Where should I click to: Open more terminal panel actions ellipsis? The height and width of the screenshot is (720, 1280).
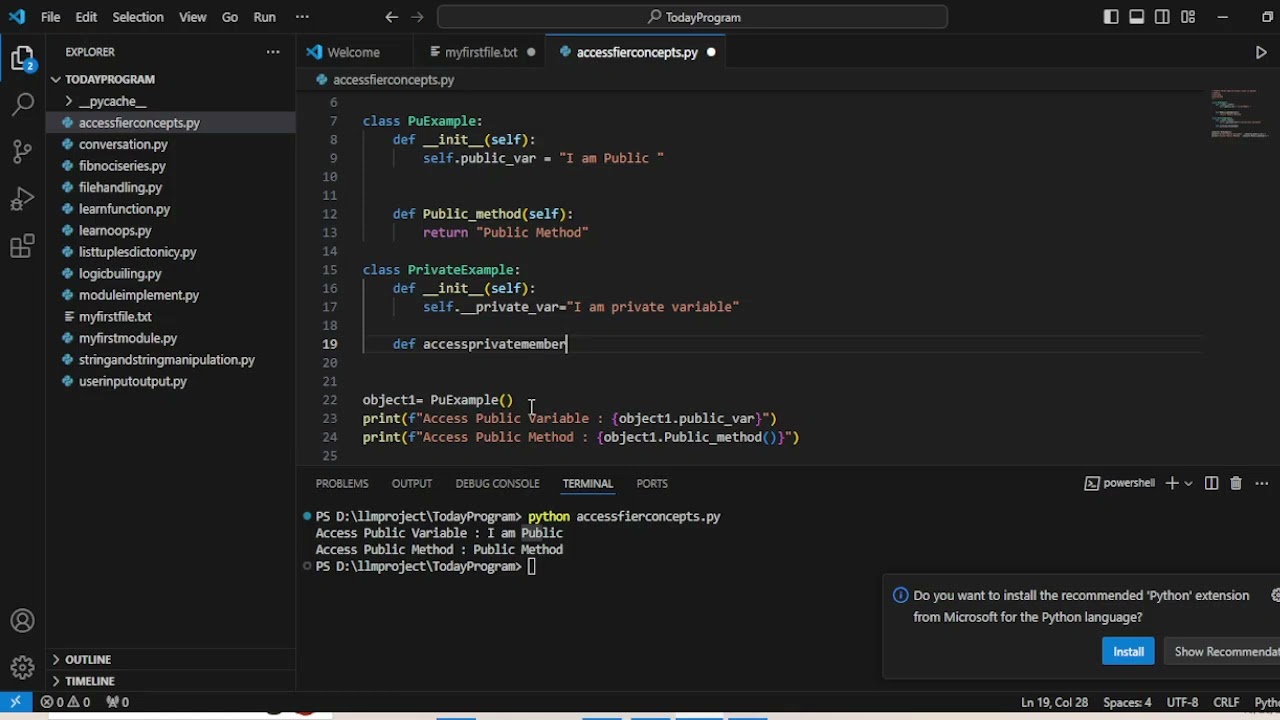click(x=1261, y=483)
